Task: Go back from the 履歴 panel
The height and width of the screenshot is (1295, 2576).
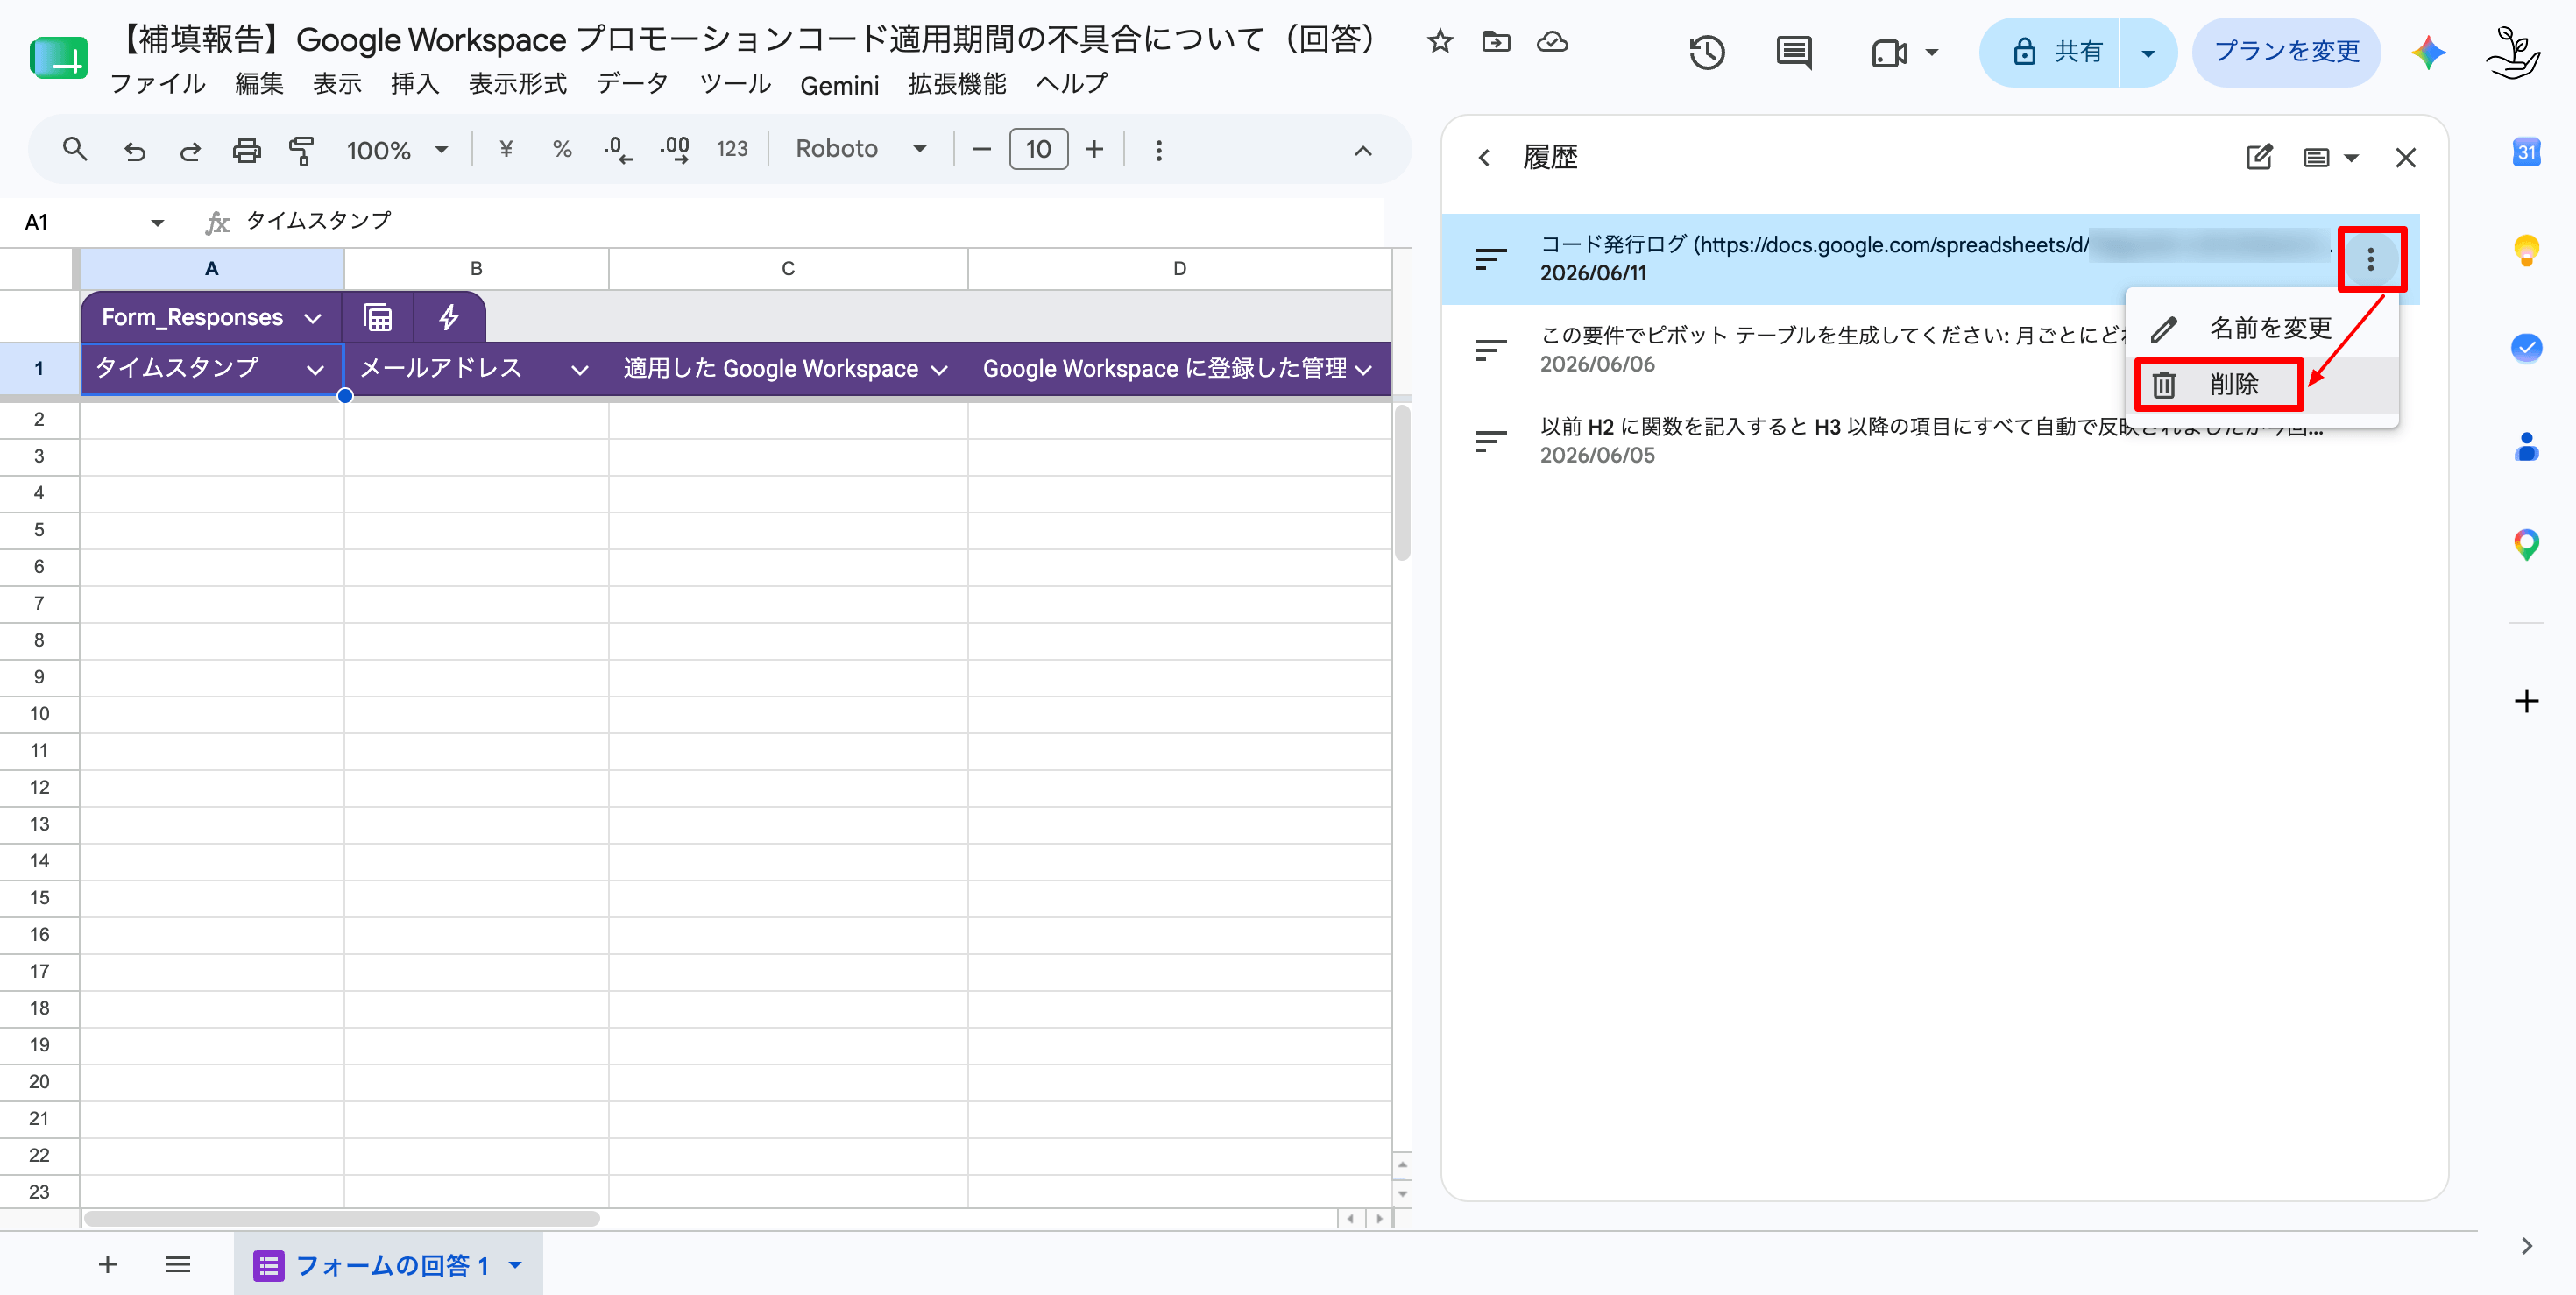Action: click(1484, 158)
